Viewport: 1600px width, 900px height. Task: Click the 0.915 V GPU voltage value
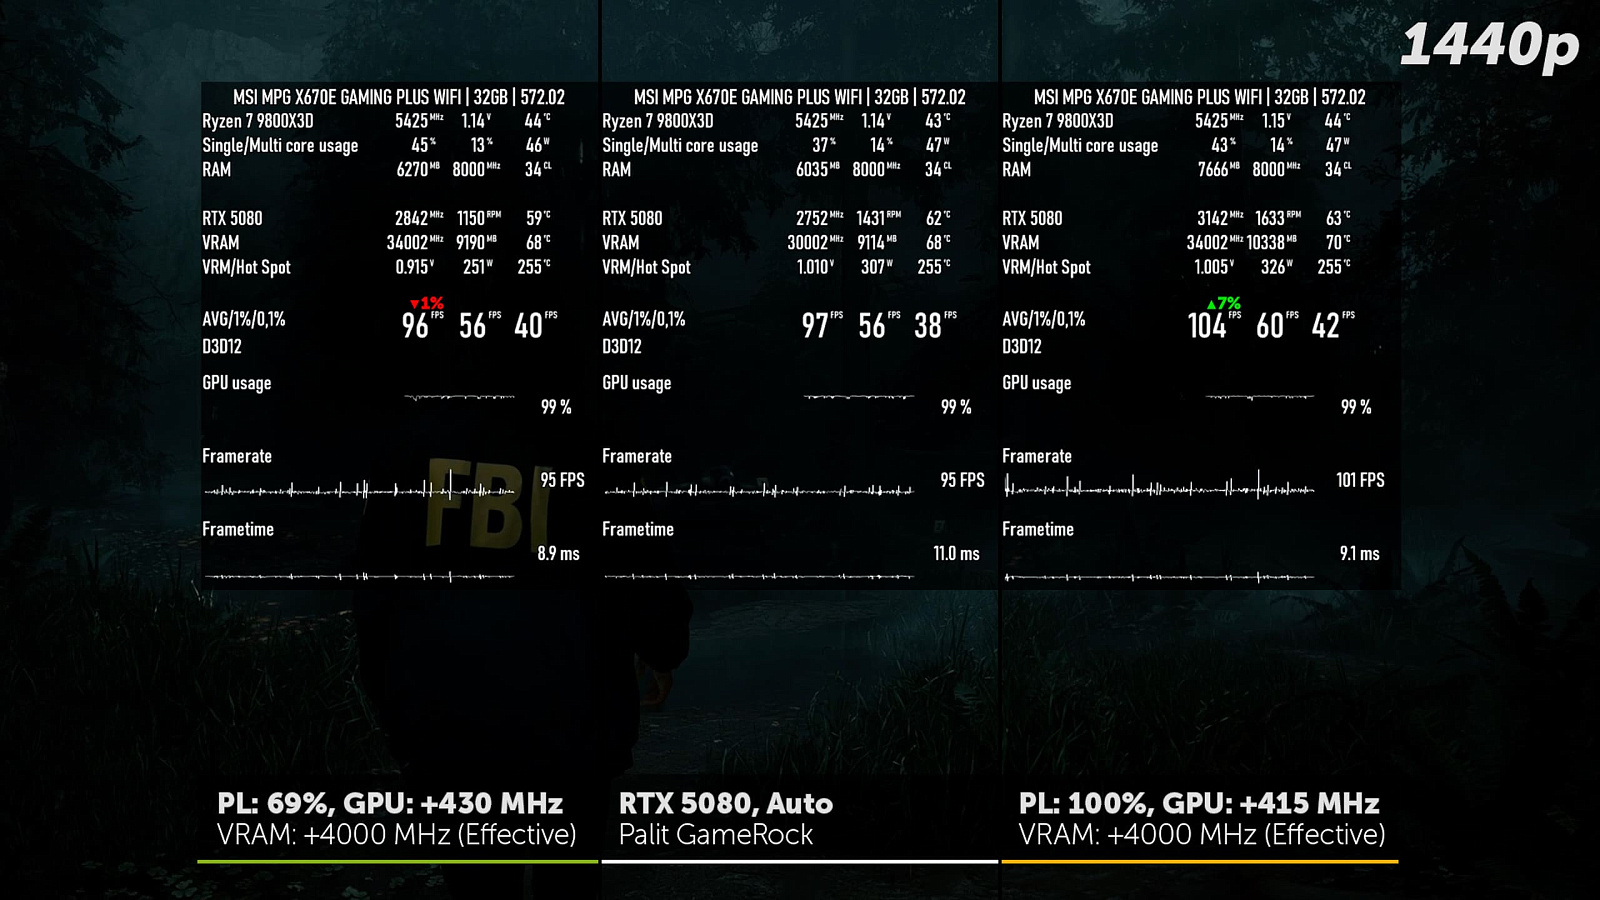[415, 267]
